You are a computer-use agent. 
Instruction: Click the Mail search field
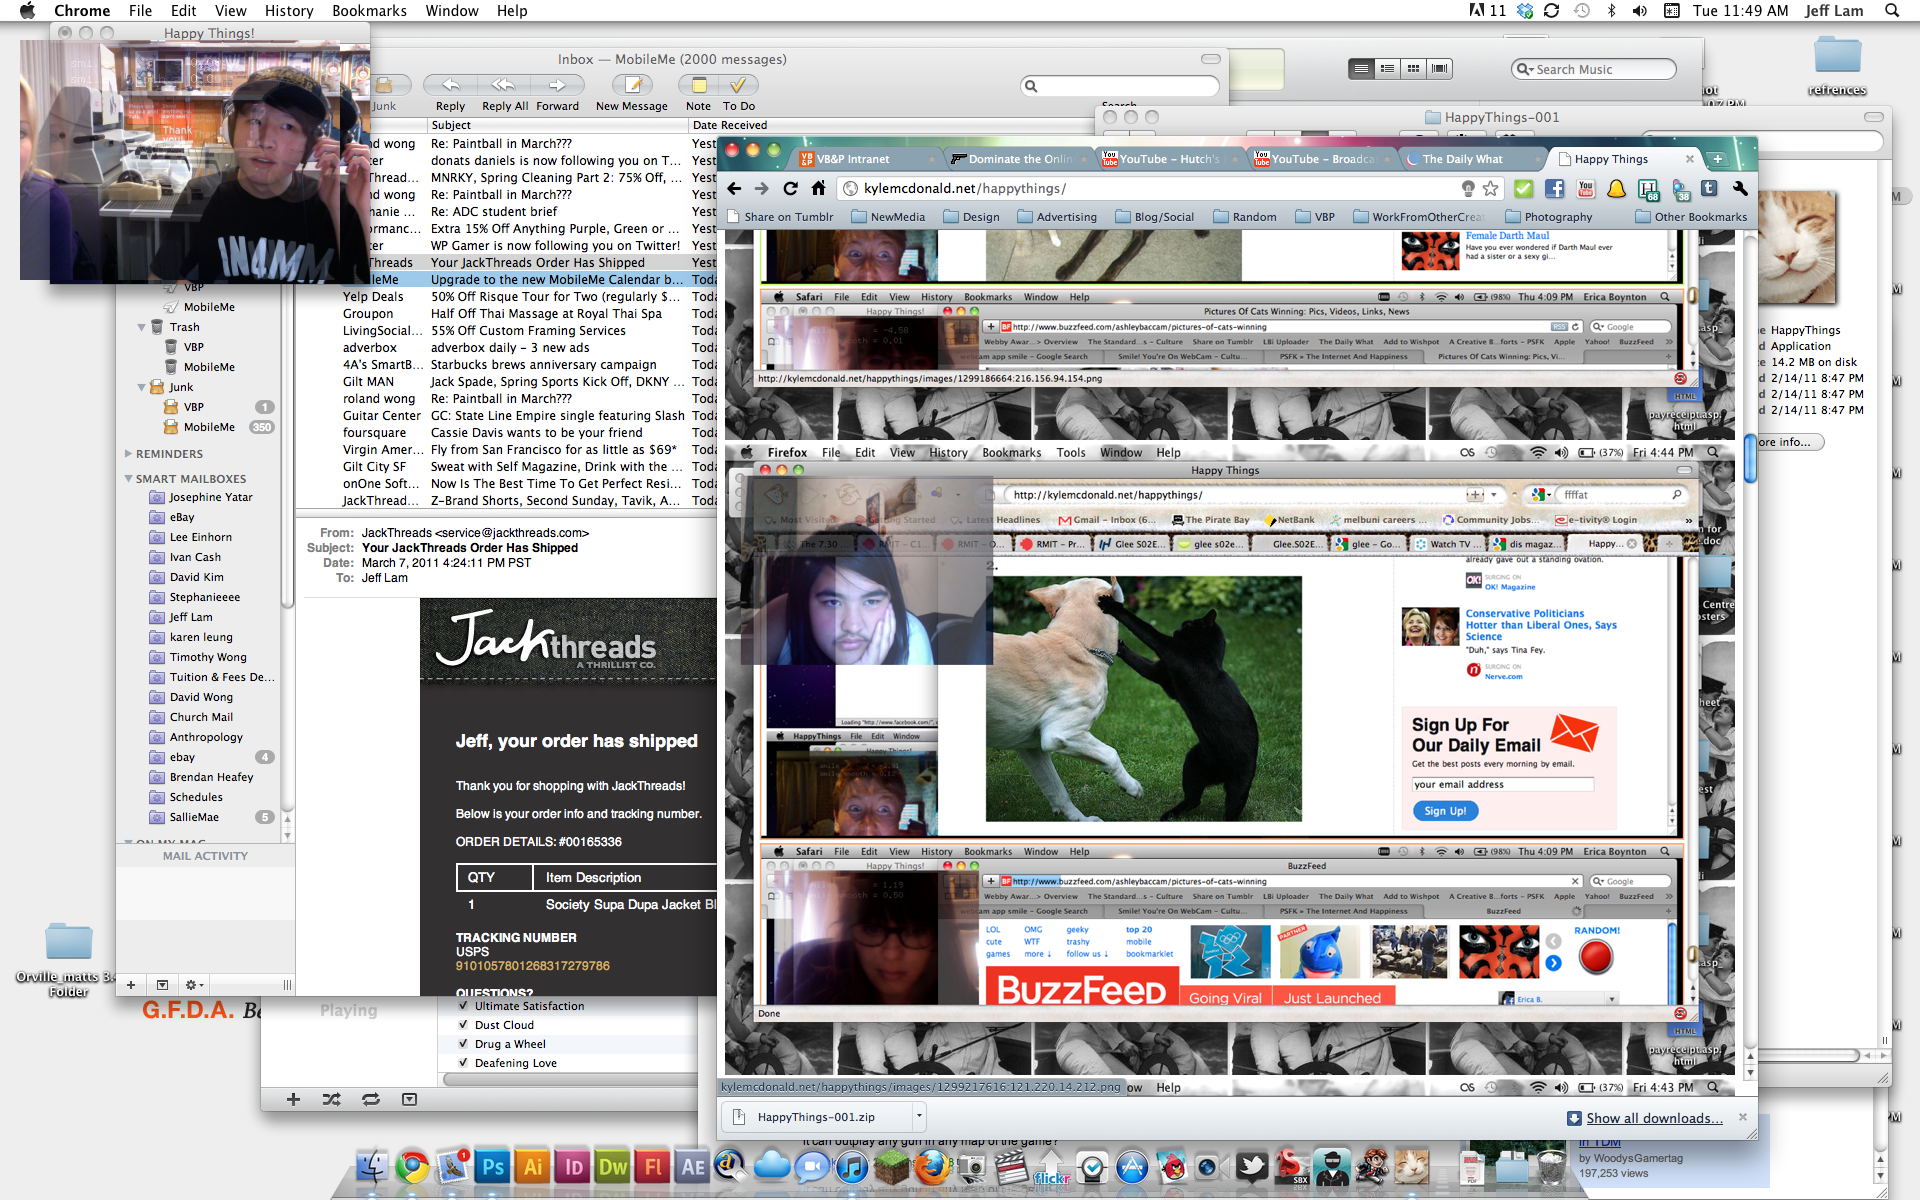[x=1120, y=86]
